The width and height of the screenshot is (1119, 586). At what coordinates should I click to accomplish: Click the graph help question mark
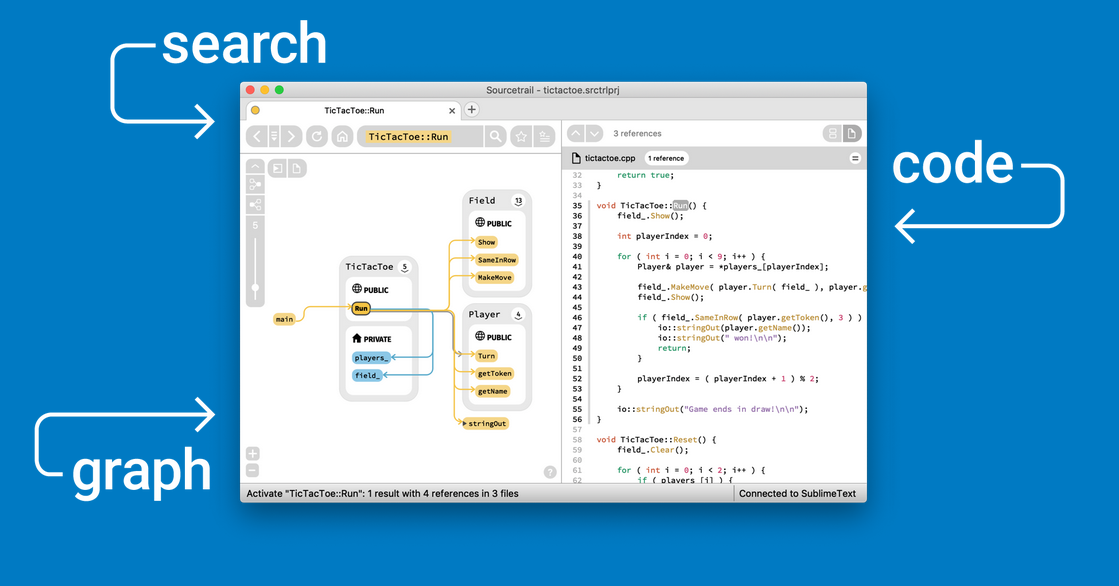click(549, 472)
